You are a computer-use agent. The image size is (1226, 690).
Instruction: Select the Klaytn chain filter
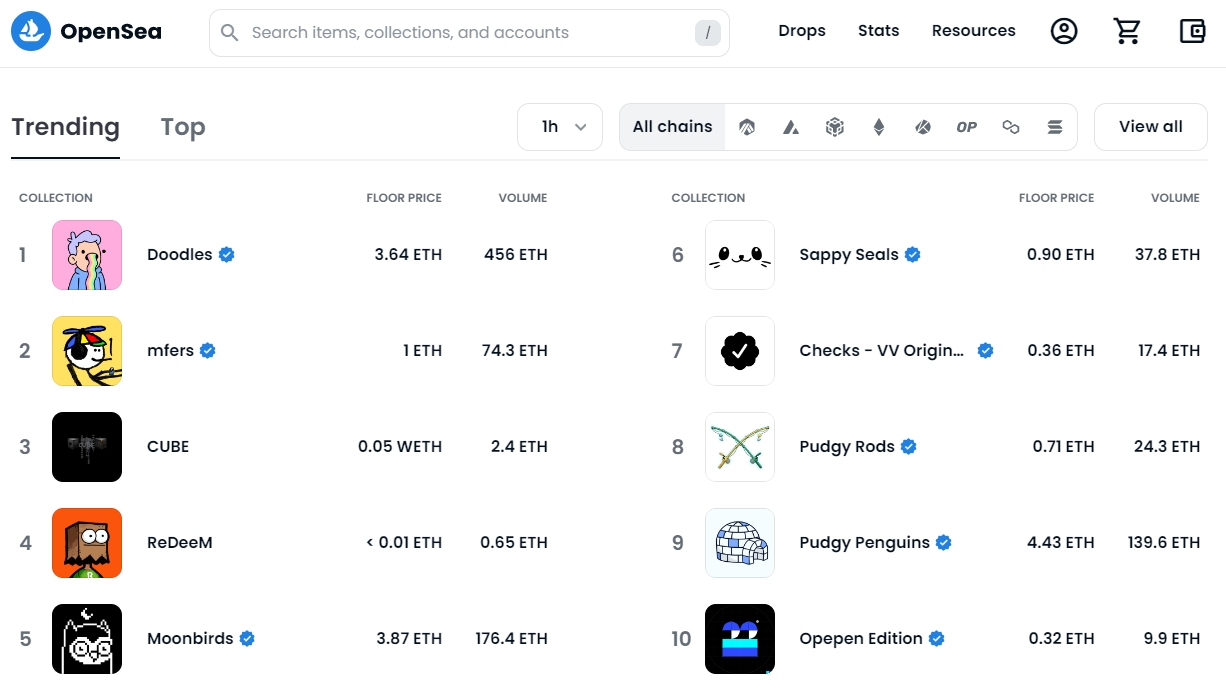click(x=923, y=126)
